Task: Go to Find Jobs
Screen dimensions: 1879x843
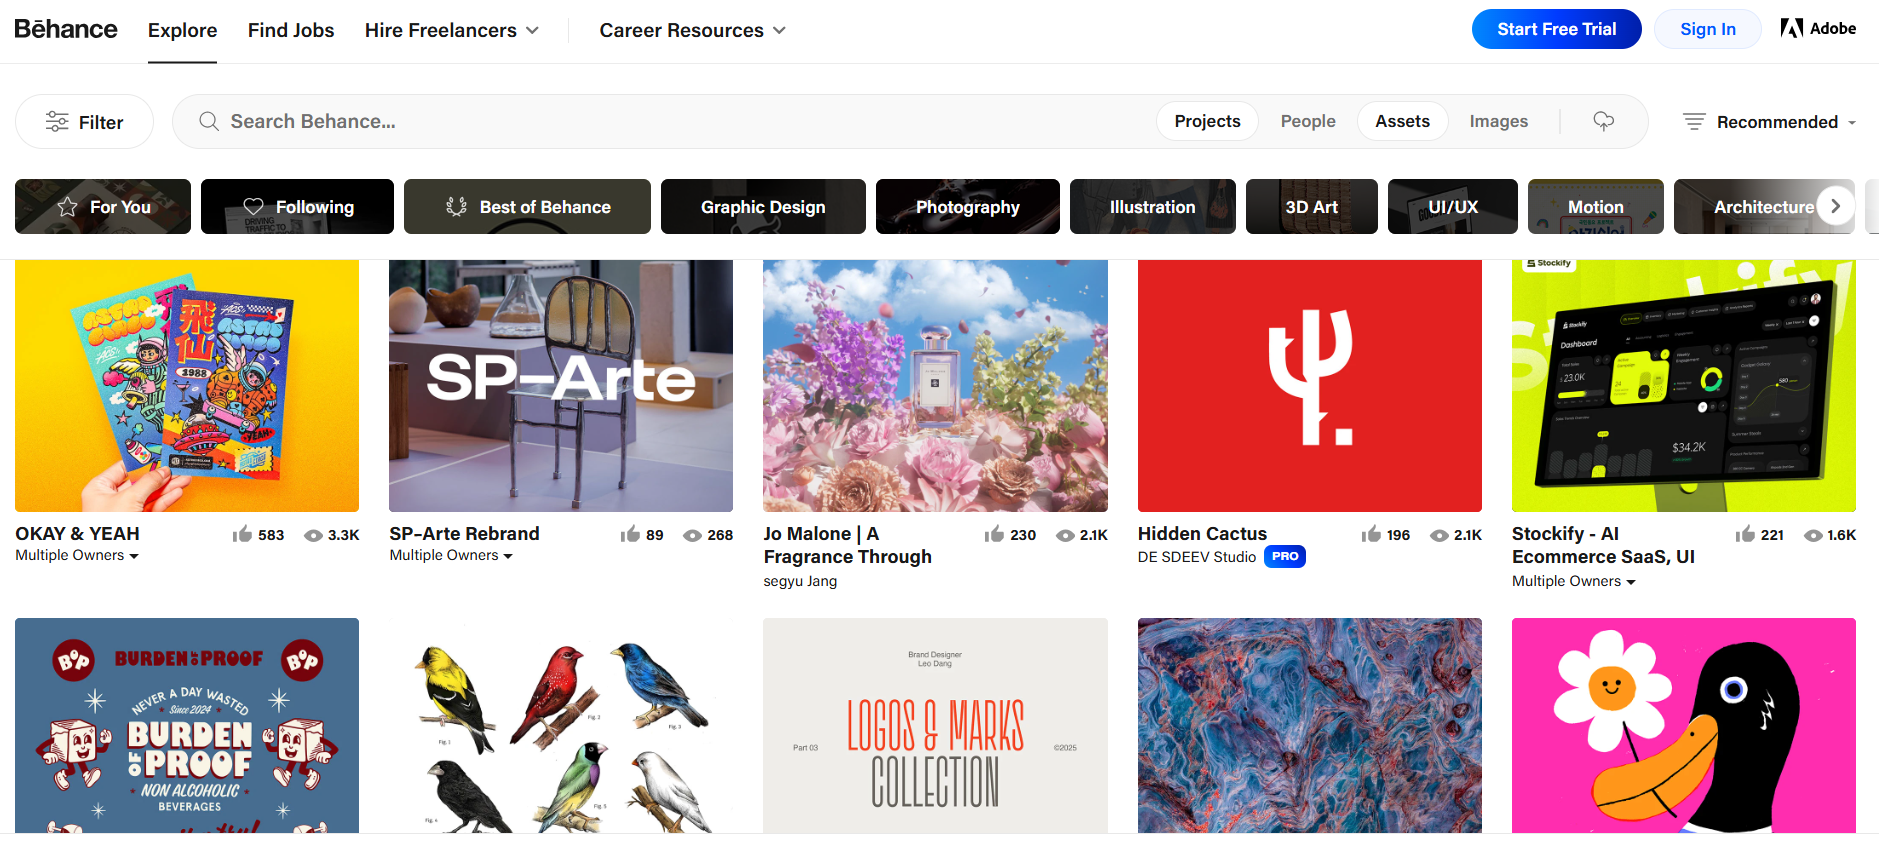Action: [291, 30]
